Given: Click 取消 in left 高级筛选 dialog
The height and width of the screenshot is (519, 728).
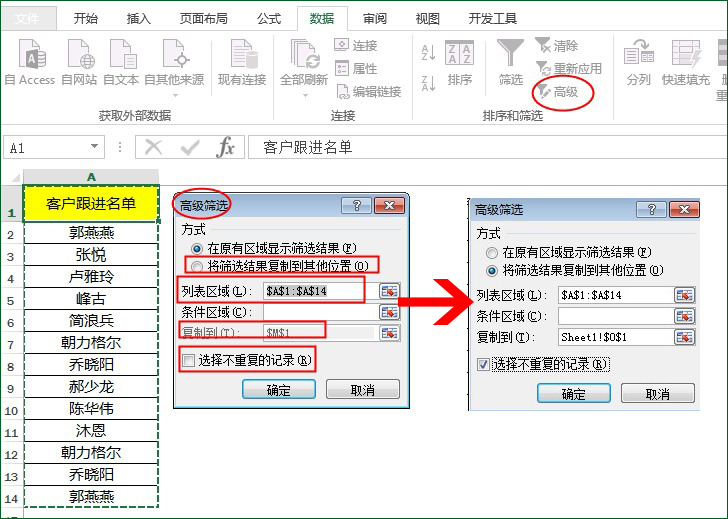Looking at the screenshot, I should [x=363, y=389].
